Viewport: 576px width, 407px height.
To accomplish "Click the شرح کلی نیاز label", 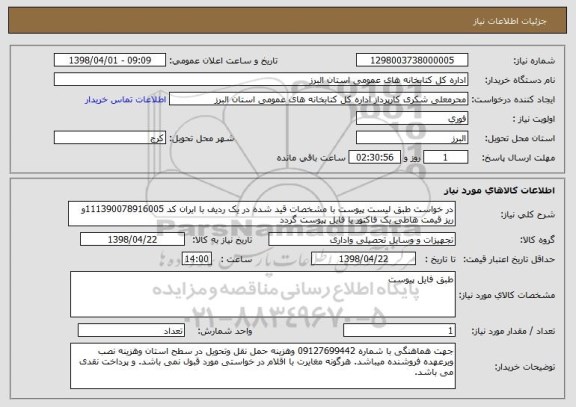I will coord(528,214).
